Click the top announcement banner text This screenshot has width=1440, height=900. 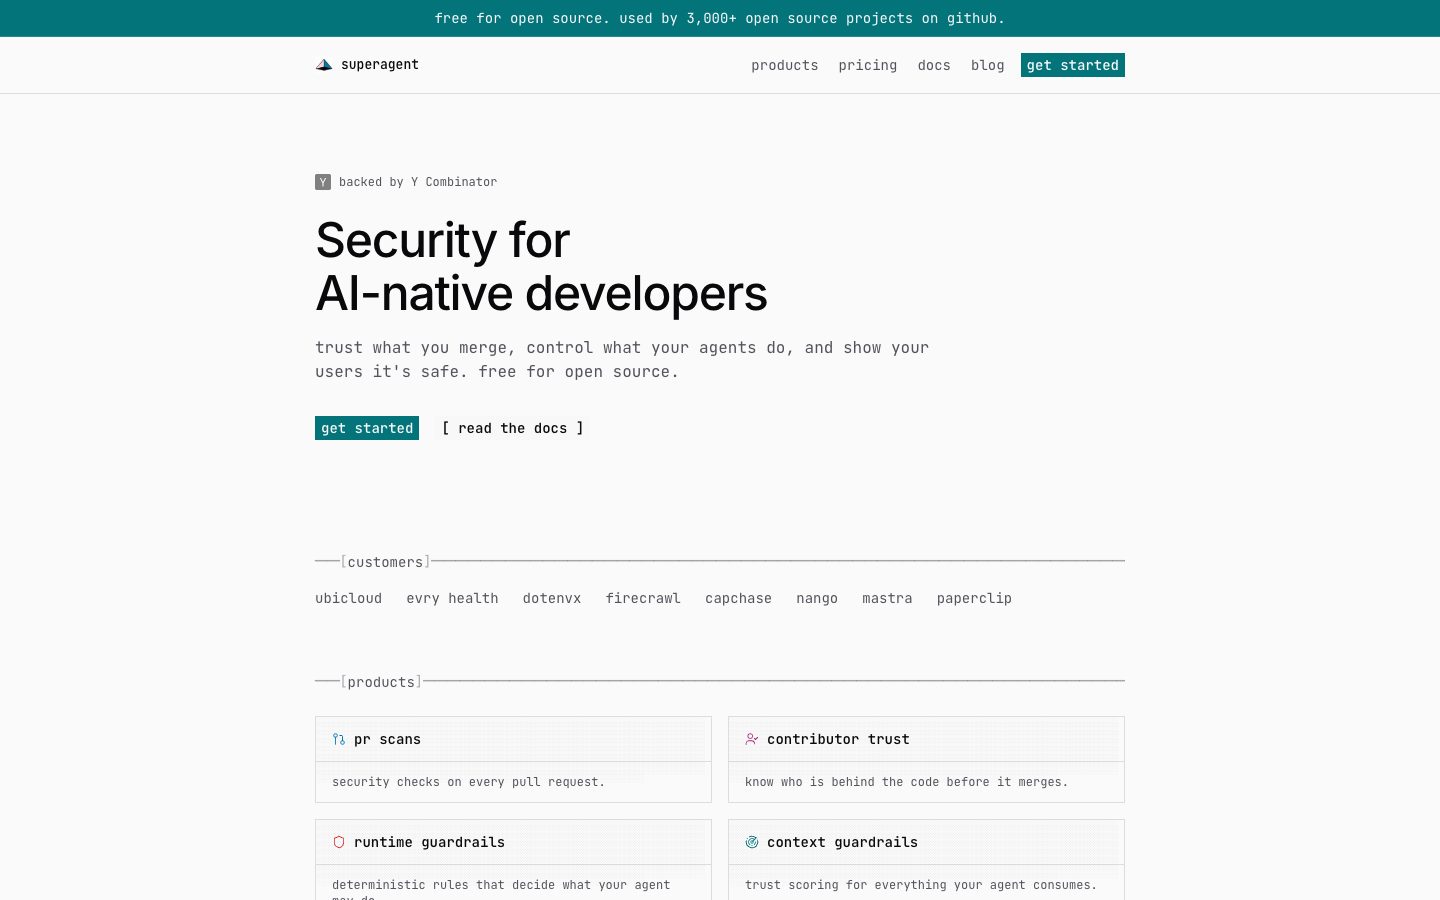pos(720,18)
